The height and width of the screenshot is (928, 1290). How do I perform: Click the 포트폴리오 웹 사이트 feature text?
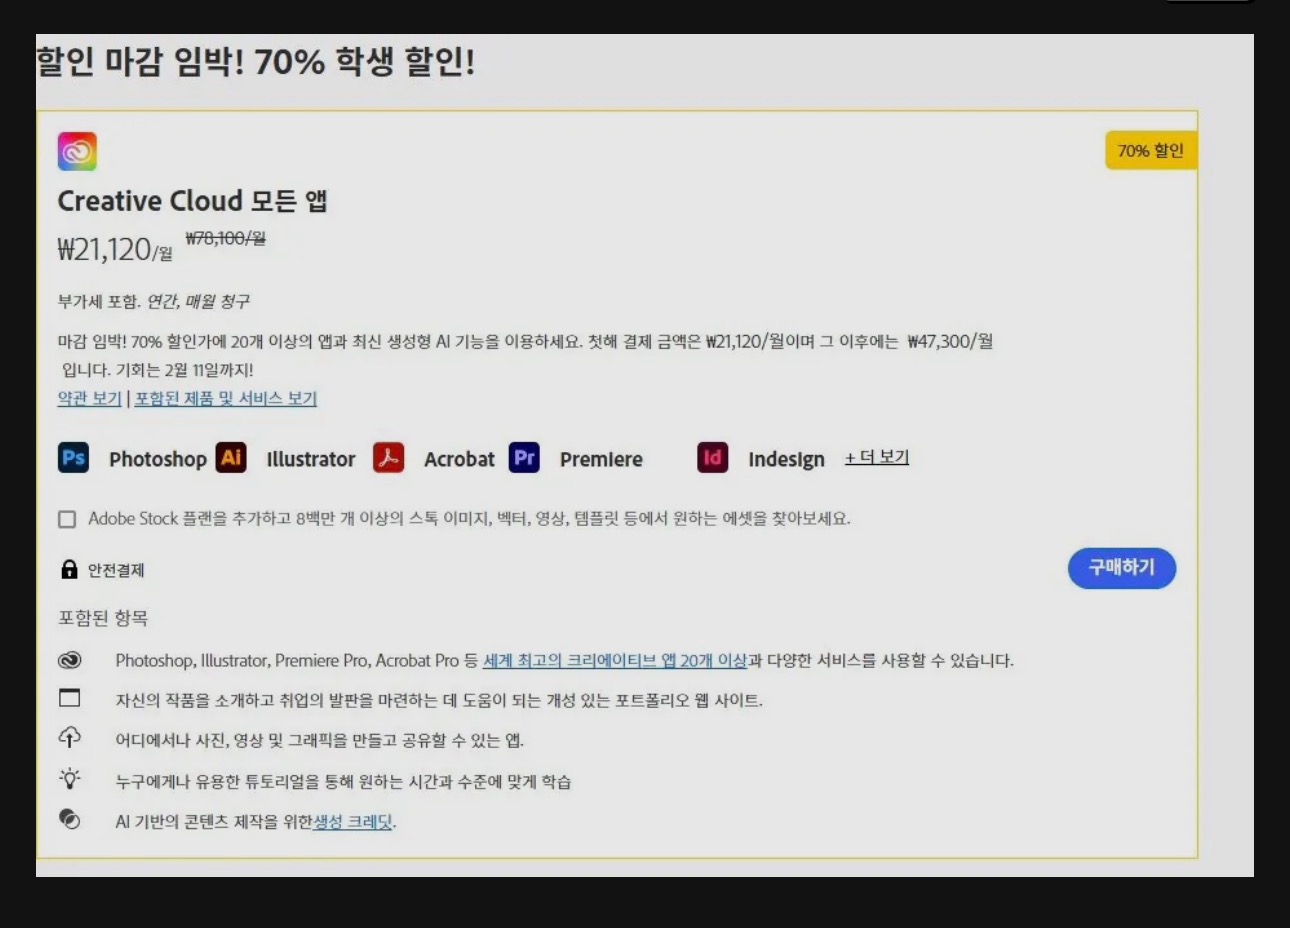click(439, 700)
